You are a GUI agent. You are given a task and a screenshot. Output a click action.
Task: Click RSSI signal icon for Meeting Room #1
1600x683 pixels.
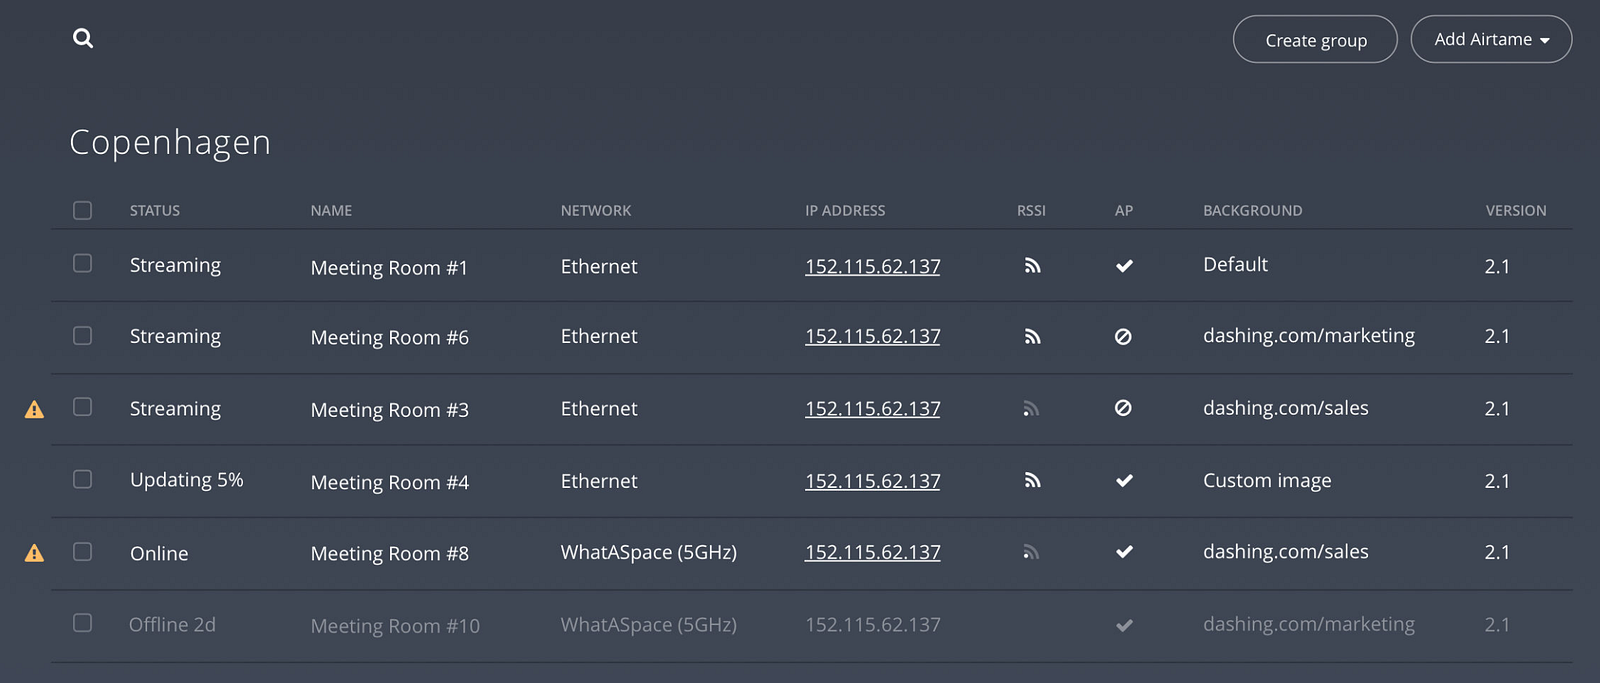(1032, 266)
